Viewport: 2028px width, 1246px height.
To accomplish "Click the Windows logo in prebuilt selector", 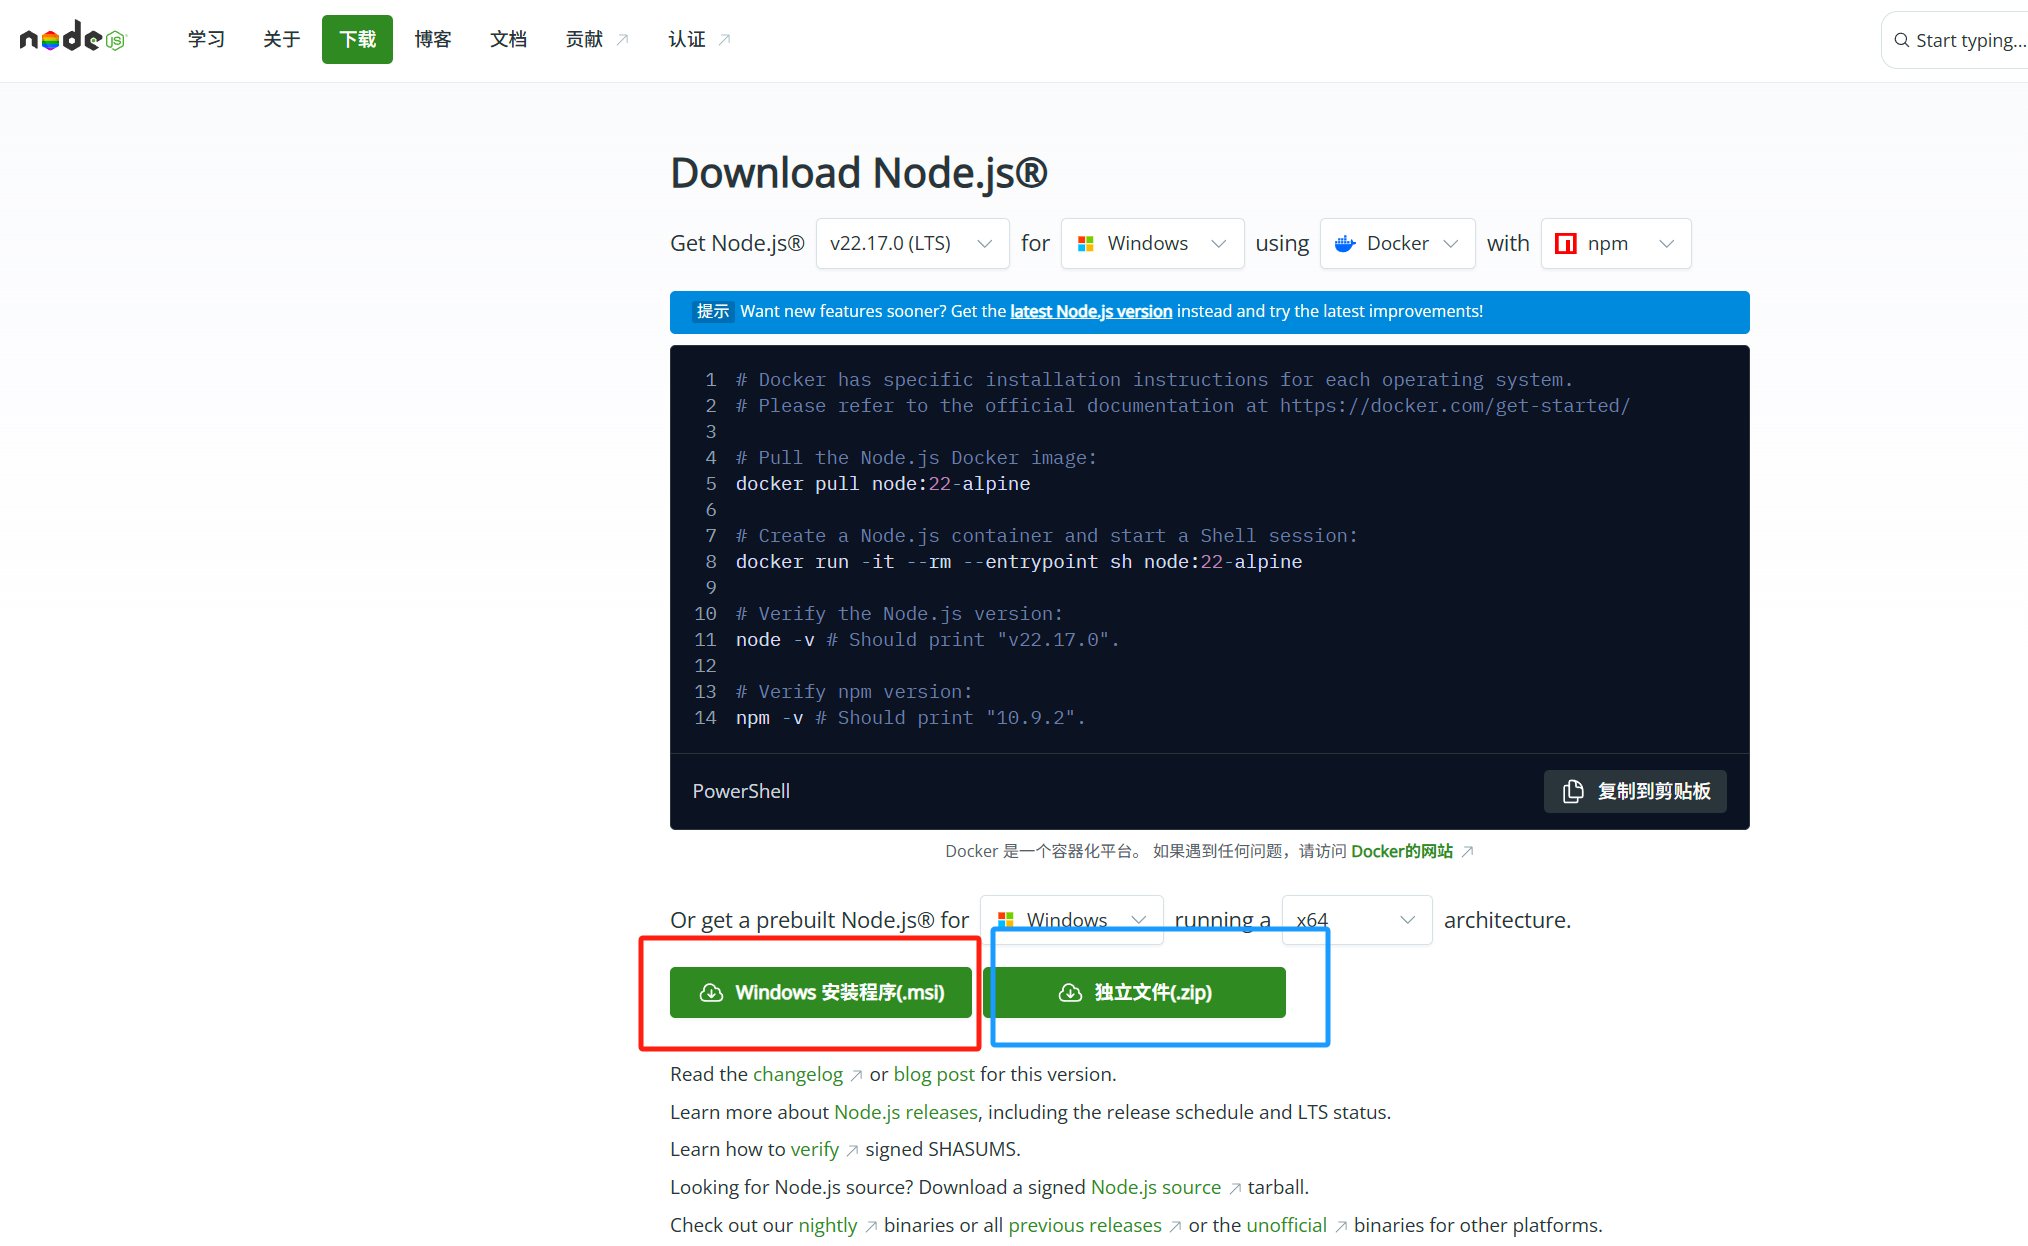I will 1005,919.
